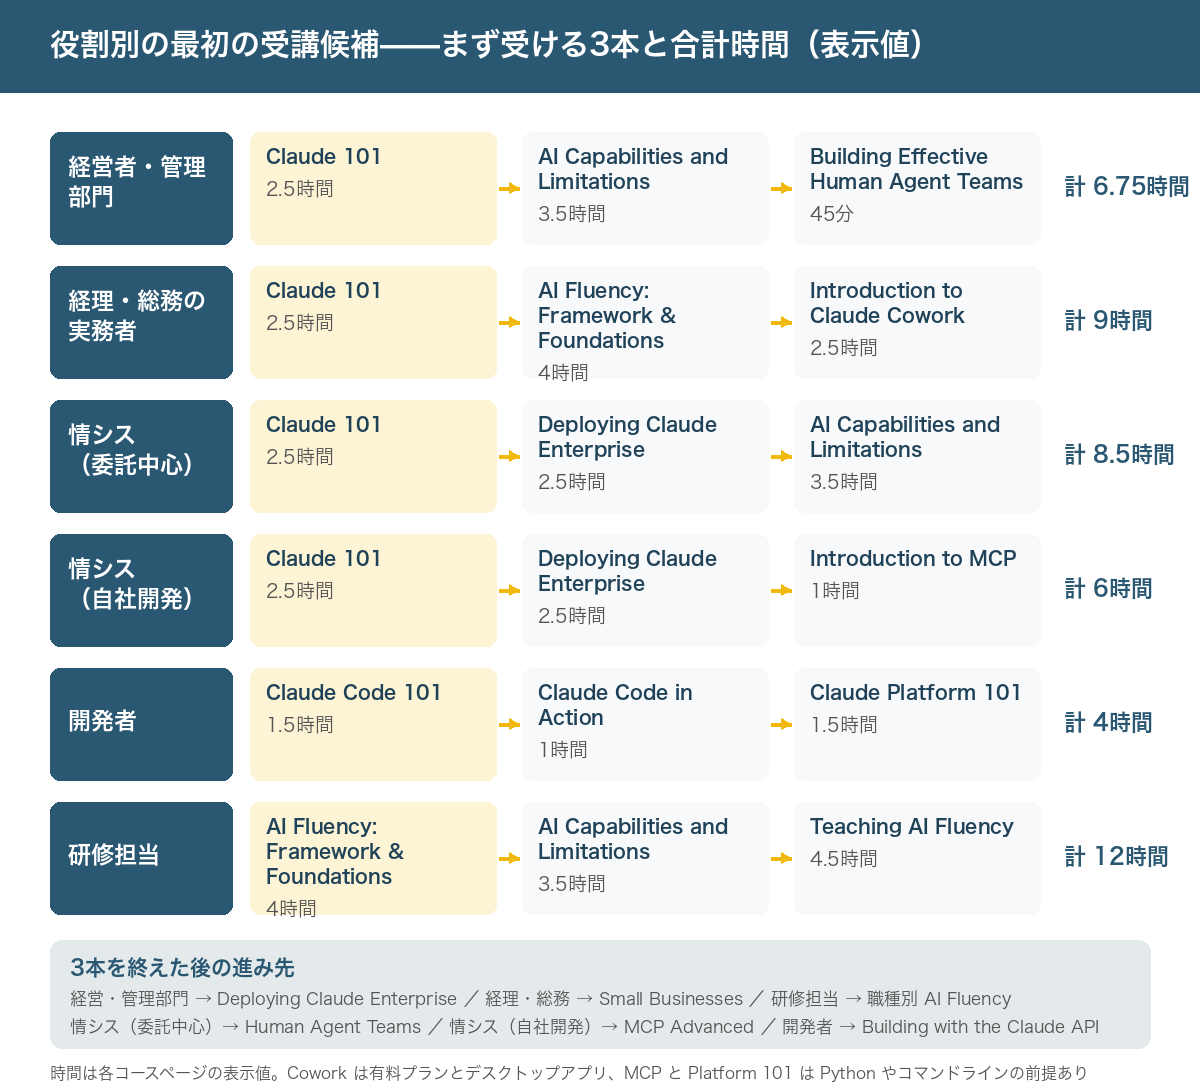Screen dimensions: 1200x1090
Task: Open Deploying Claude Enterprise card in 情シス（委託中心） row
Action: 645,456
